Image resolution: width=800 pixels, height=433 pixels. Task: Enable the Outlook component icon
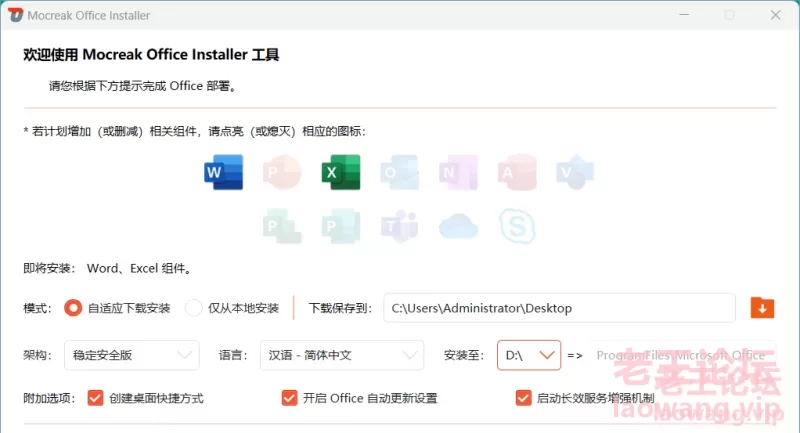[399, 172]
